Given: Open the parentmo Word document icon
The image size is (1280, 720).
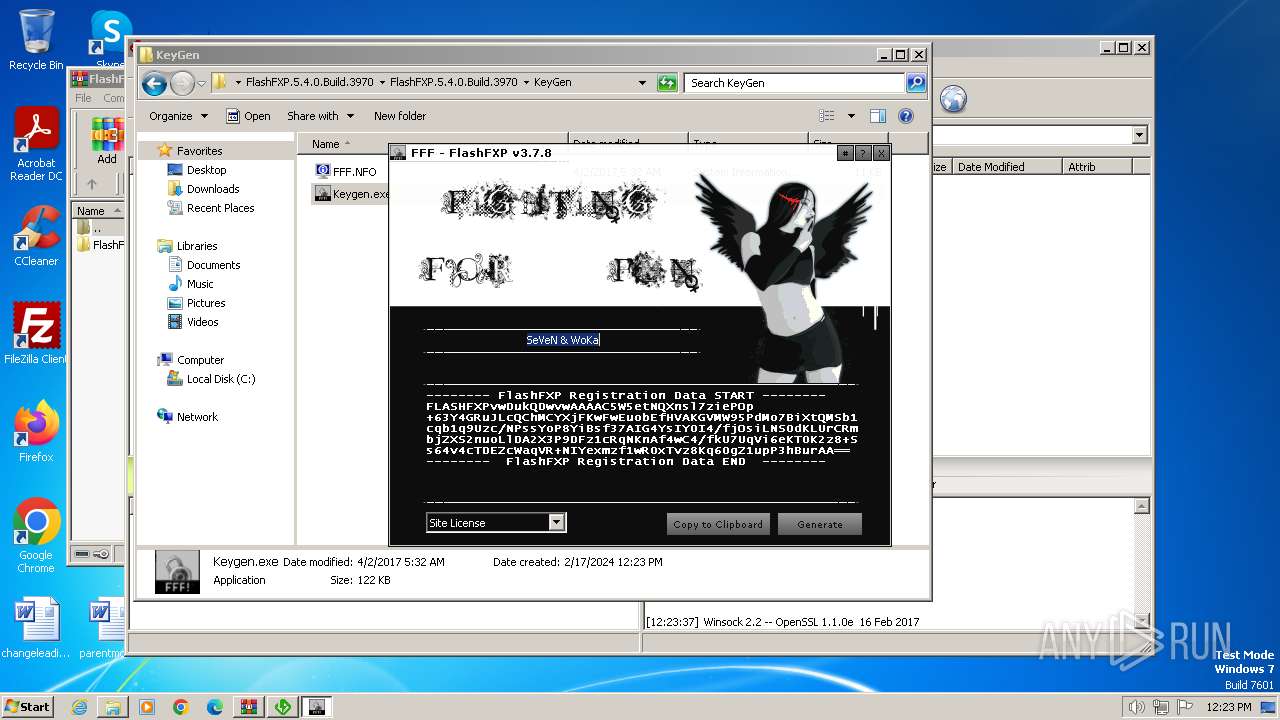Looking at the screenshot, I should coord(105,628).
